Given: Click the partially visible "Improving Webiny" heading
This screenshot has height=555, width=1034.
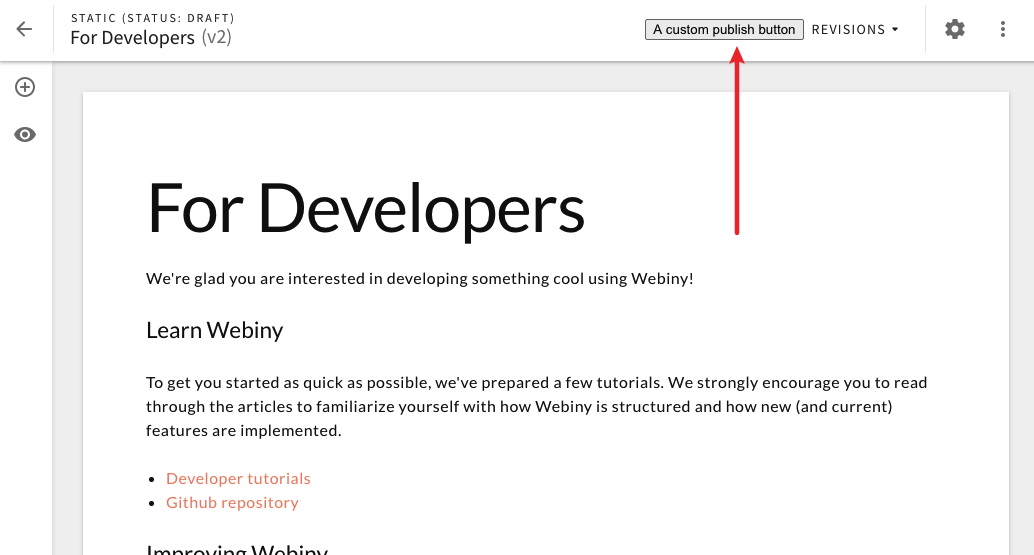Looking at the screenshot, I should [236, 549].
